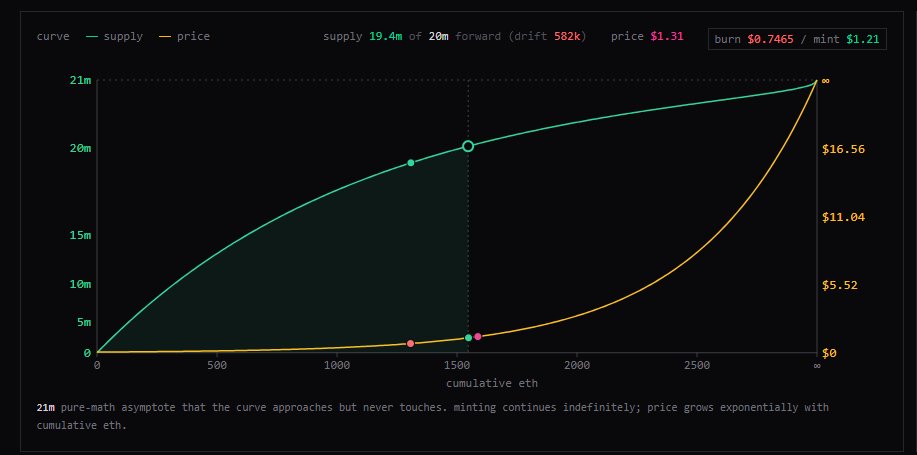Click the burn $0.7465 value
Viewport: 917px width, 455px height.
(770, 39)
